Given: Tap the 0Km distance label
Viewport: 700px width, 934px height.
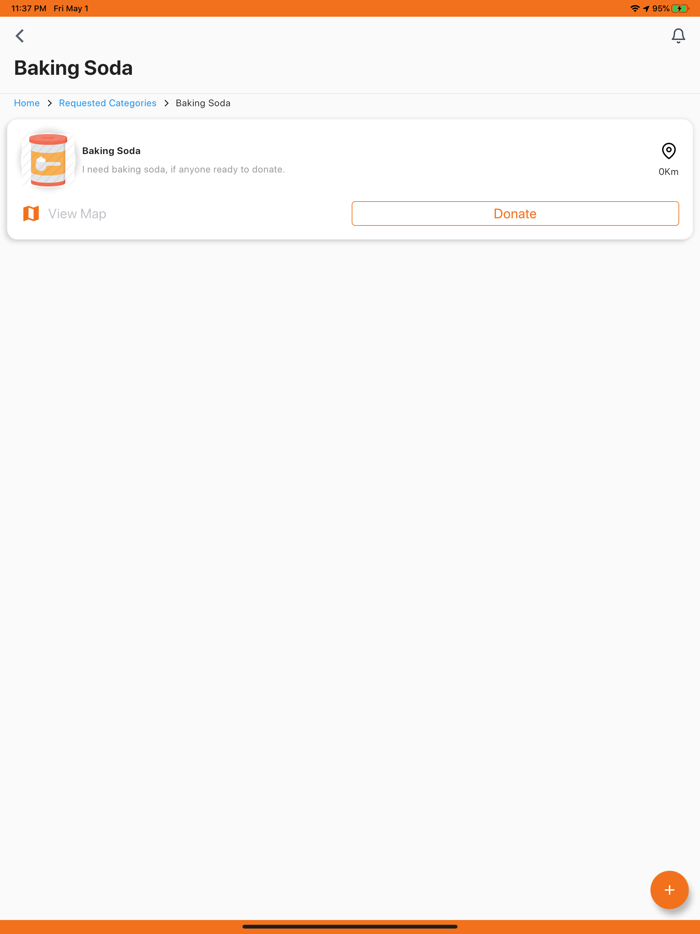Looking at the screenshot, I should (x=668, y=172).
